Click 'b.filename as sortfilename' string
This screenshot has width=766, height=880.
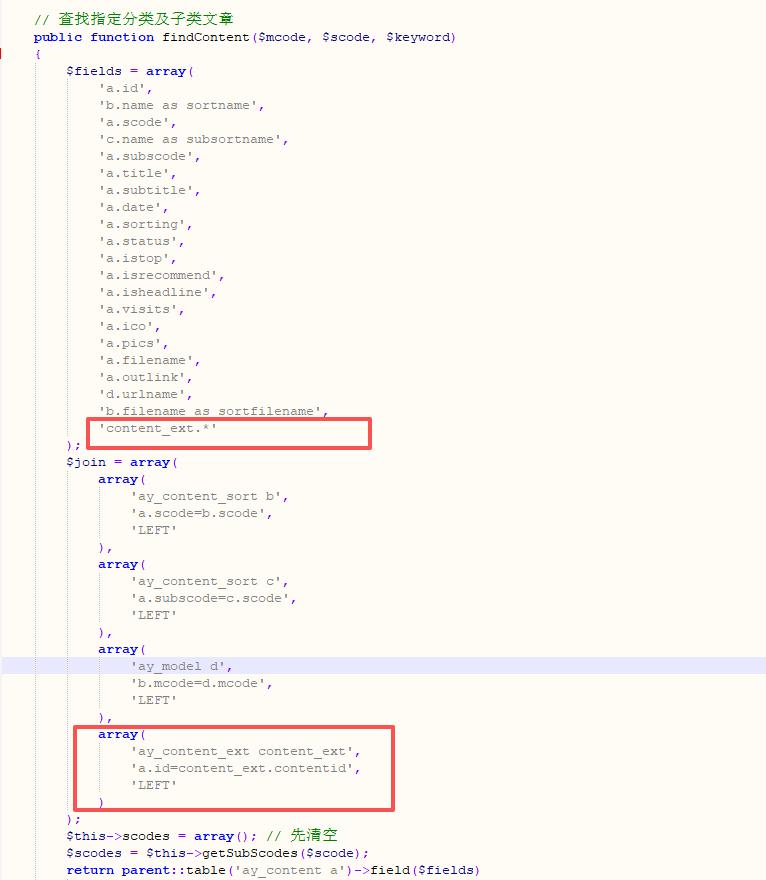click(212, 411)
